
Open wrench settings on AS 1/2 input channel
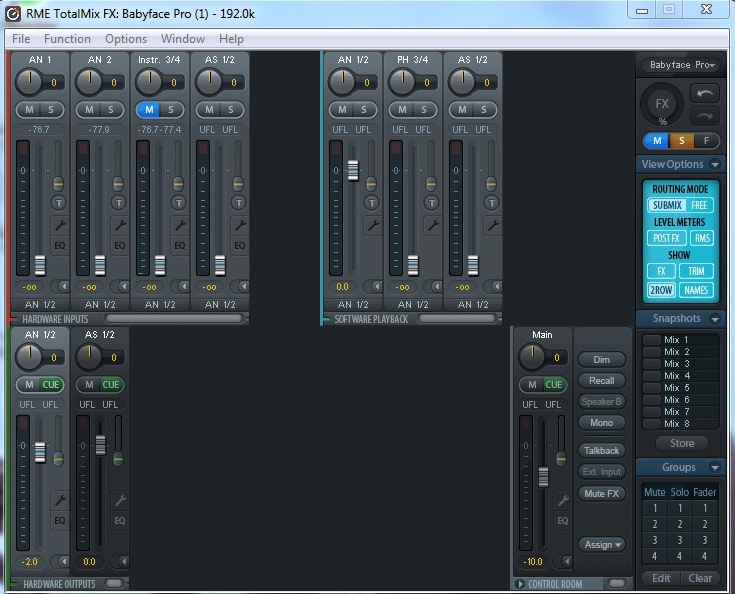pos(240,226)
